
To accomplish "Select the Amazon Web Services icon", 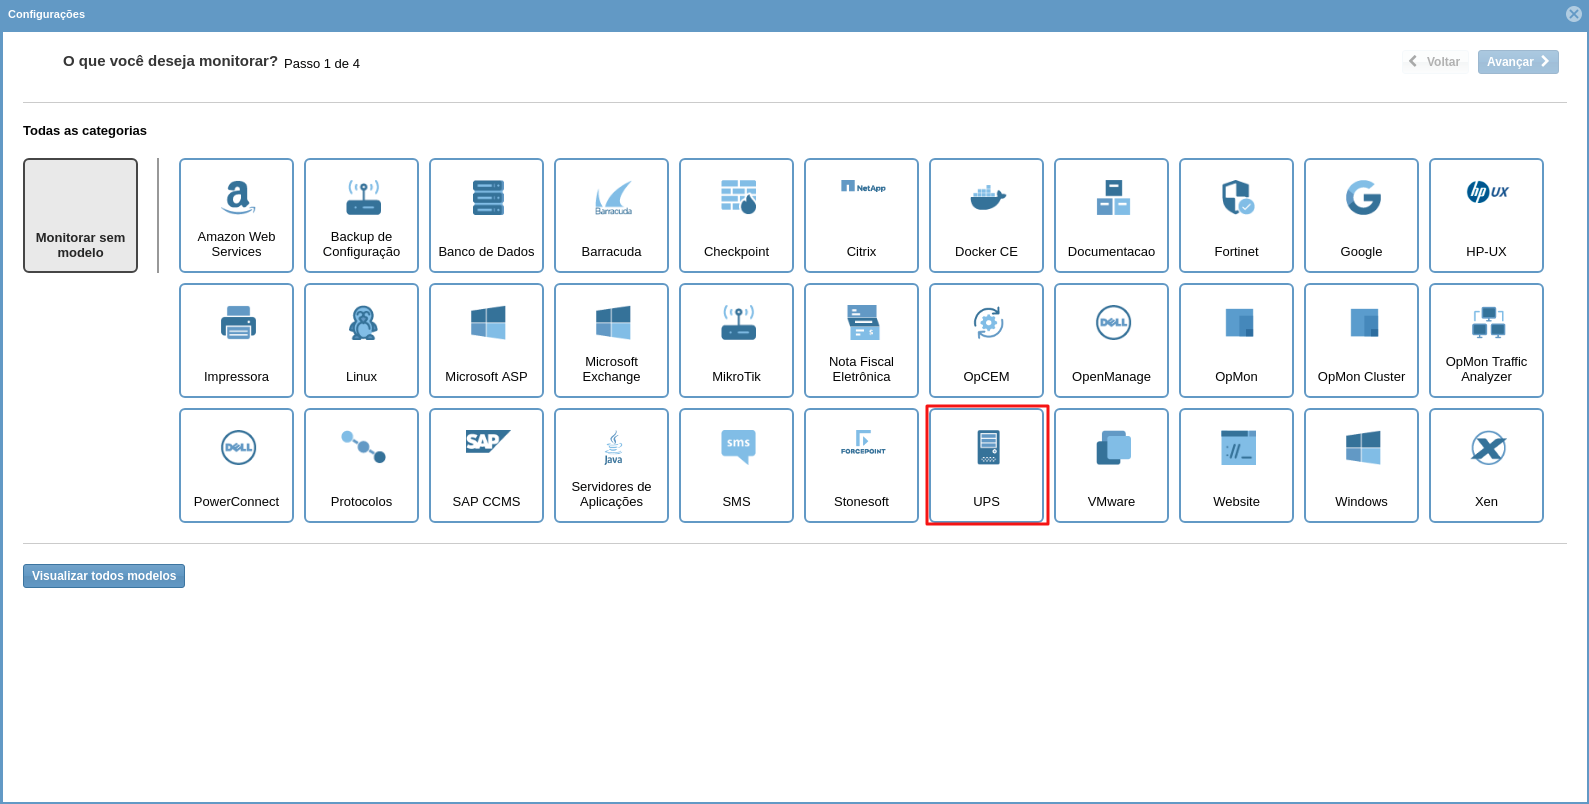I will tap(237, 197).
